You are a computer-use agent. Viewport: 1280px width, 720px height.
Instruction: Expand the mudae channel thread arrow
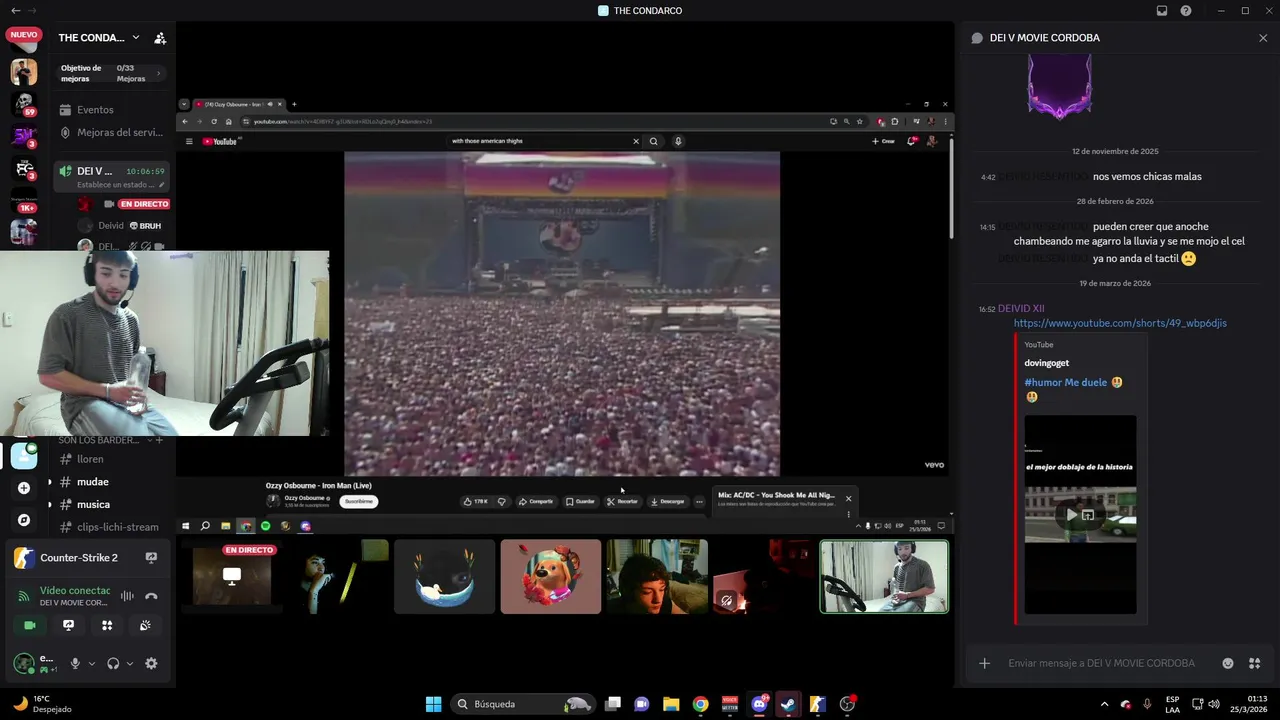[x=50, y=482]
